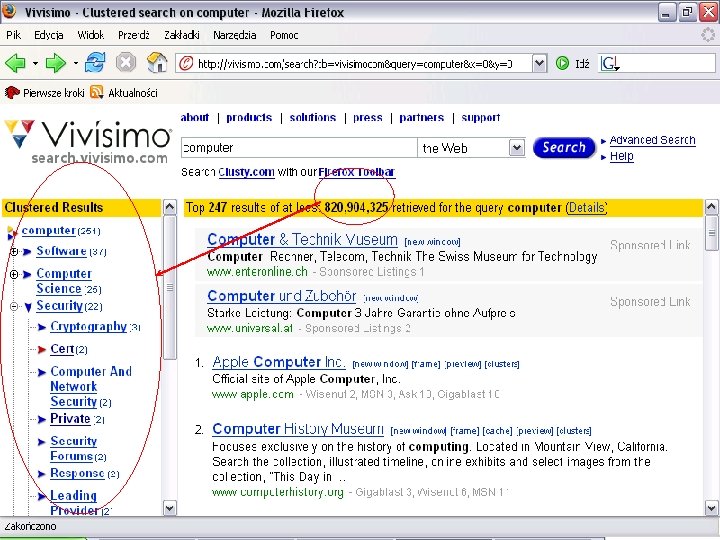Viewport: 720px width, 540px height.
Task: Click [preview] for Apple Computer result
Action: click(462, 364)
